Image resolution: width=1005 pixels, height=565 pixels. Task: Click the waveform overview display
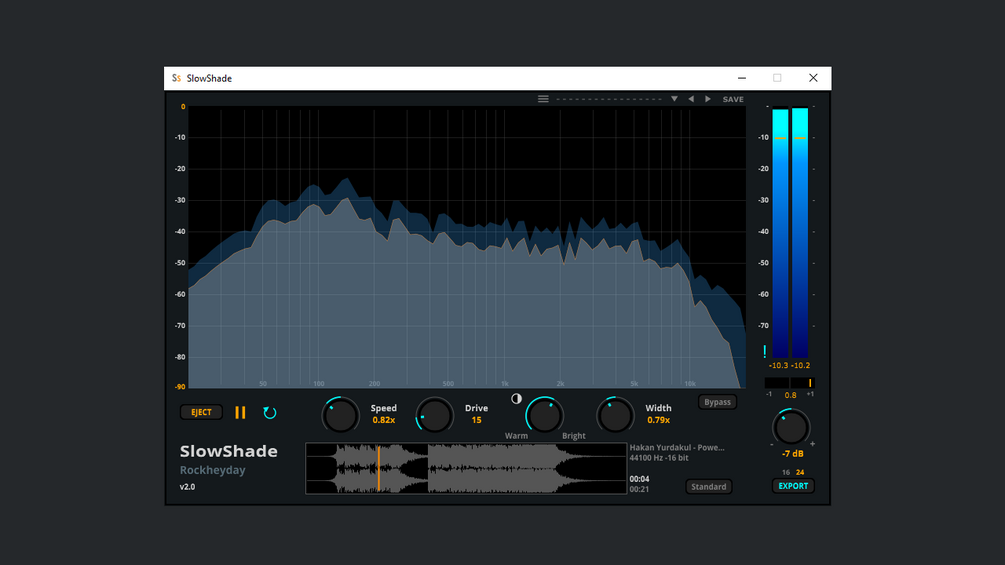tap(466, 468)
